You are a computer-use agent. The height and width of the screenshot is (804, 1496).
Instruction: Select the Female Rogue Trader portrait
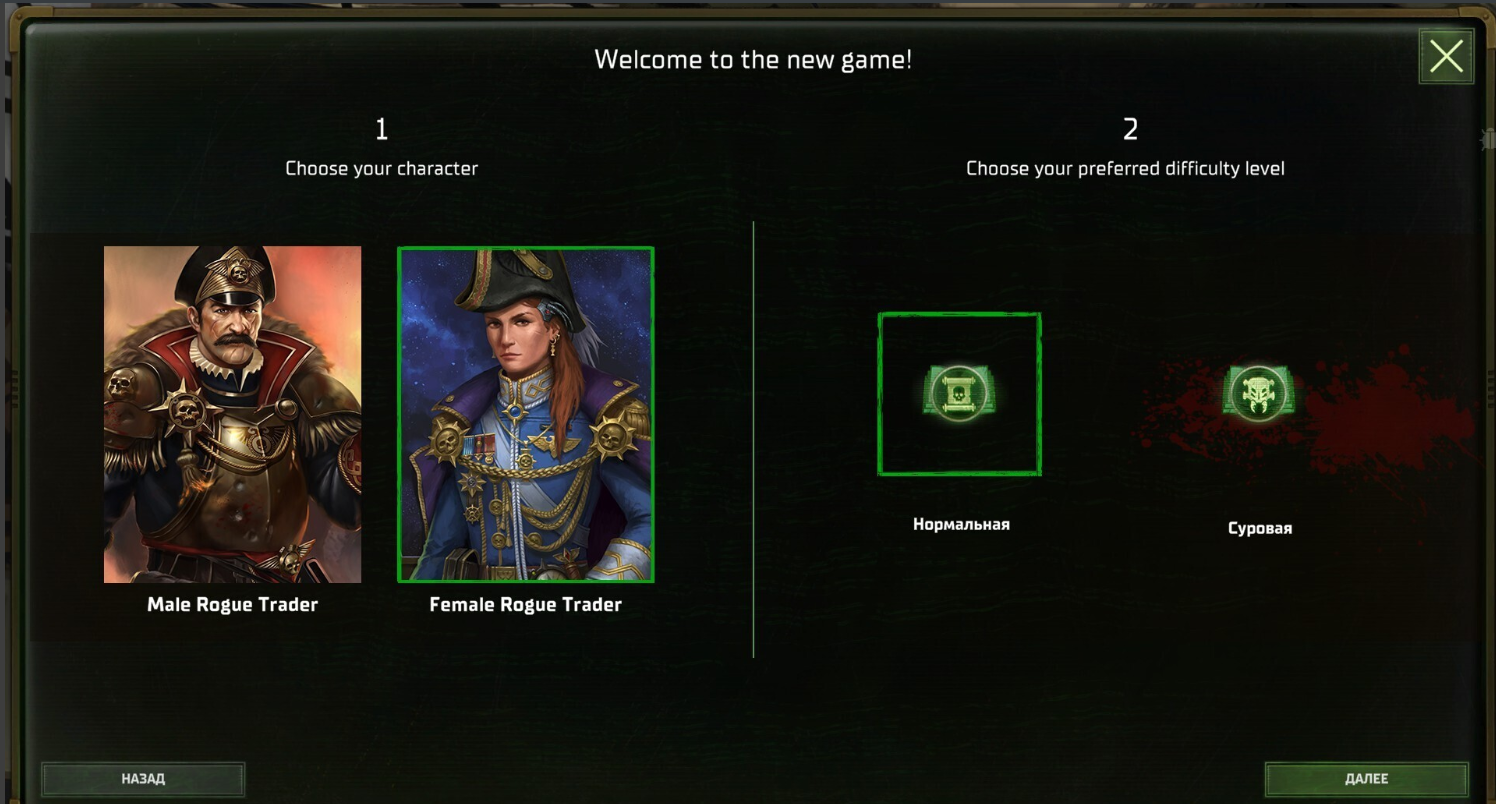526,414
